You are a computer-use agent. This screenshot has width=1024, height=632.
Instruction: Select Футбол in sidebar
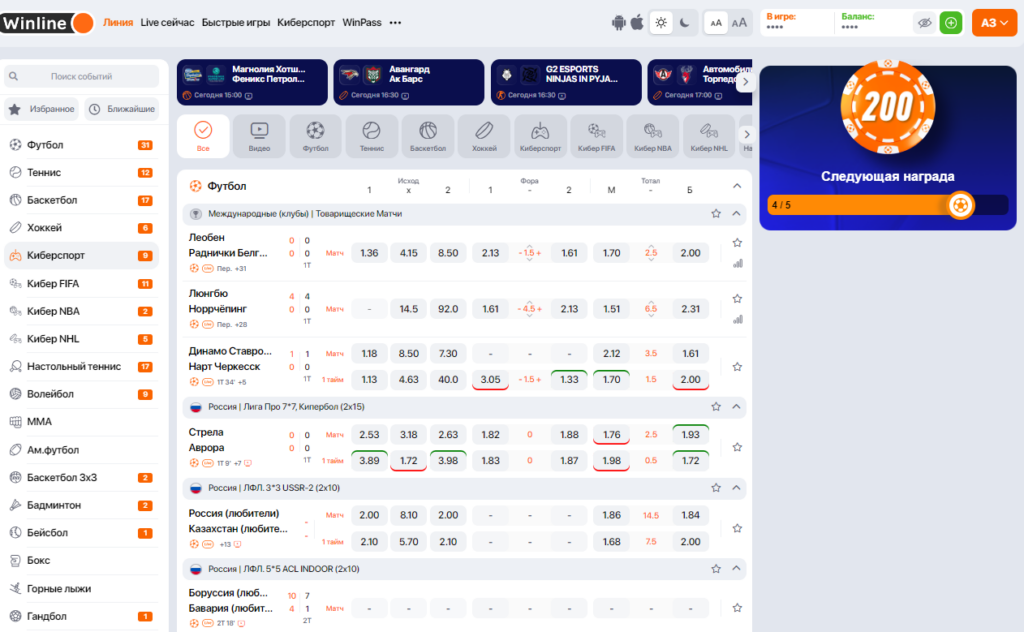pos(81,145)
